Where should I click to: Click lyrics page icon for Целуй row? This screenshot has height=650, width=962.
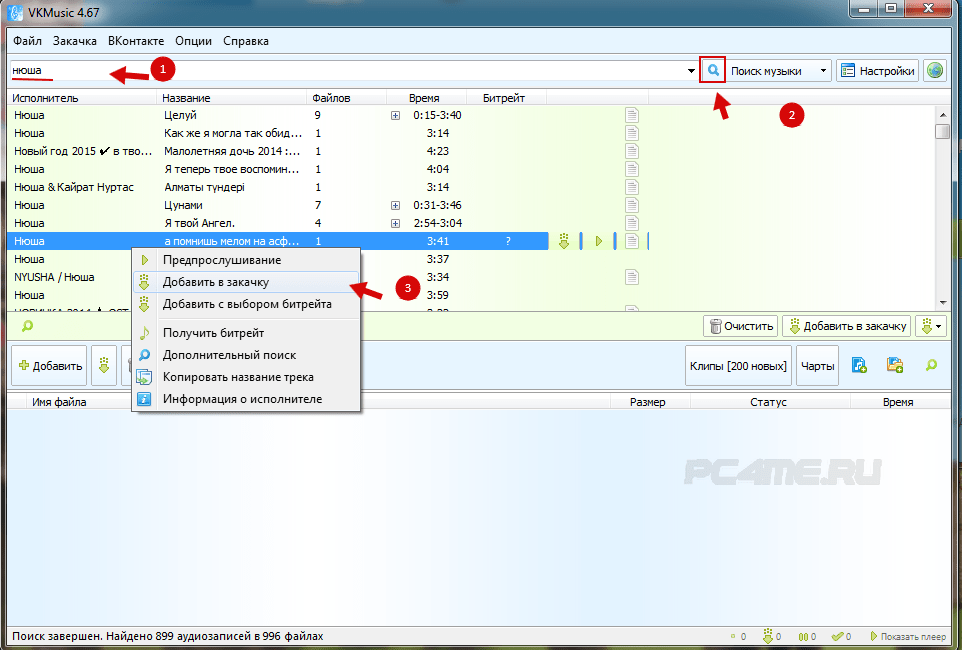[x=631, y=115]
